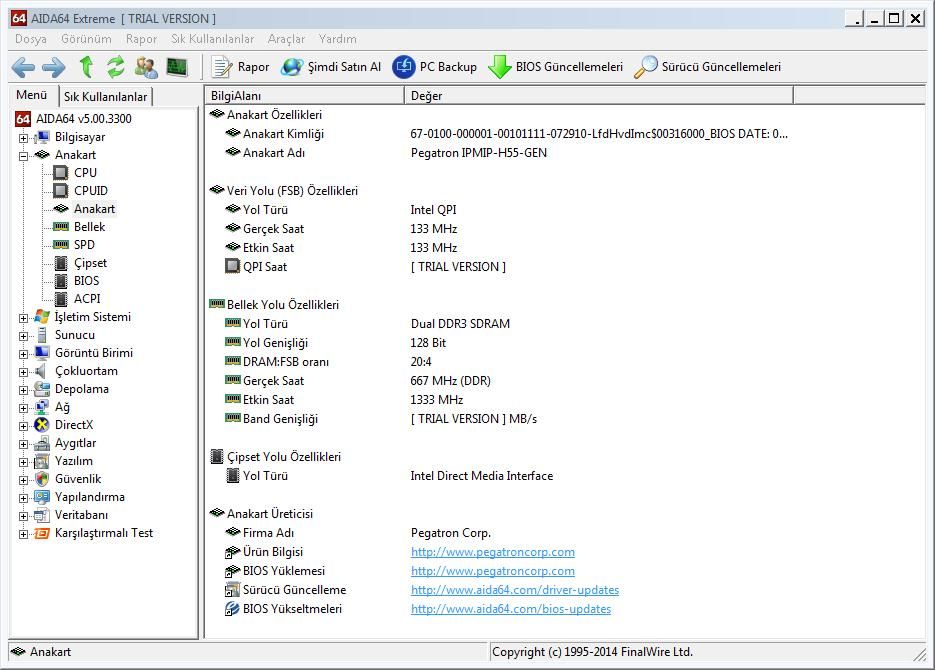This screenshot has width=935, height=670.
Task: Expand the Görüntü Birimi node
Action: (x=23, y=354)
